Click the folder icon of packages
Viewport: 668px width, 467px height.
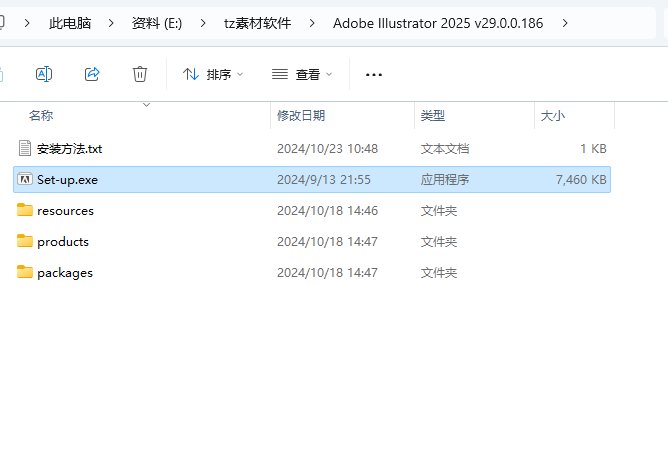coord(25,272)
